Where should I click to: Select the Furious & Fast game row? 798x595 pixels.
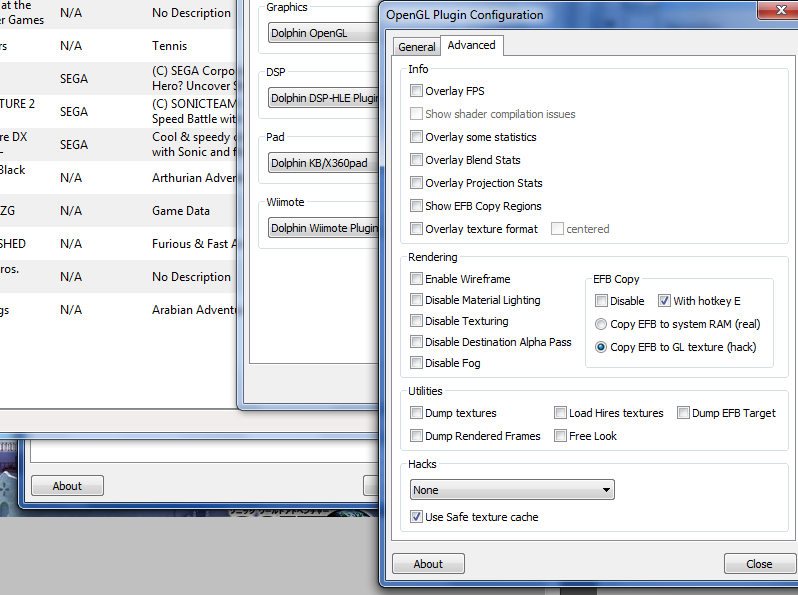click(x=118, y=244)
